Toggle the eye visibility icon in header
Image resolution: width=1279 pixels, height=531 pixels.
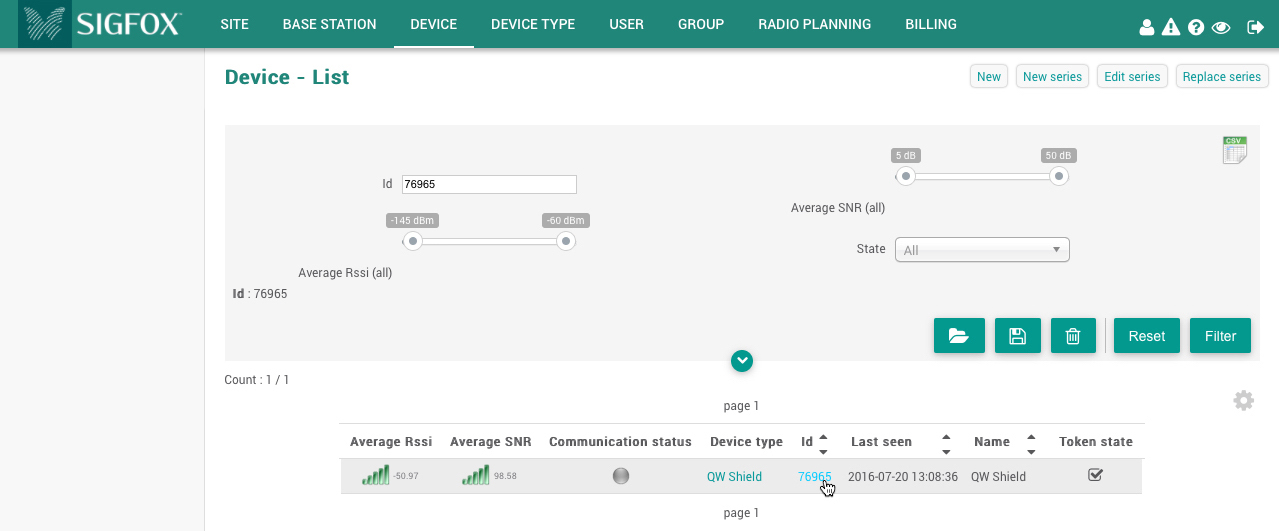pyautogui.click(x=1221, y=27)
